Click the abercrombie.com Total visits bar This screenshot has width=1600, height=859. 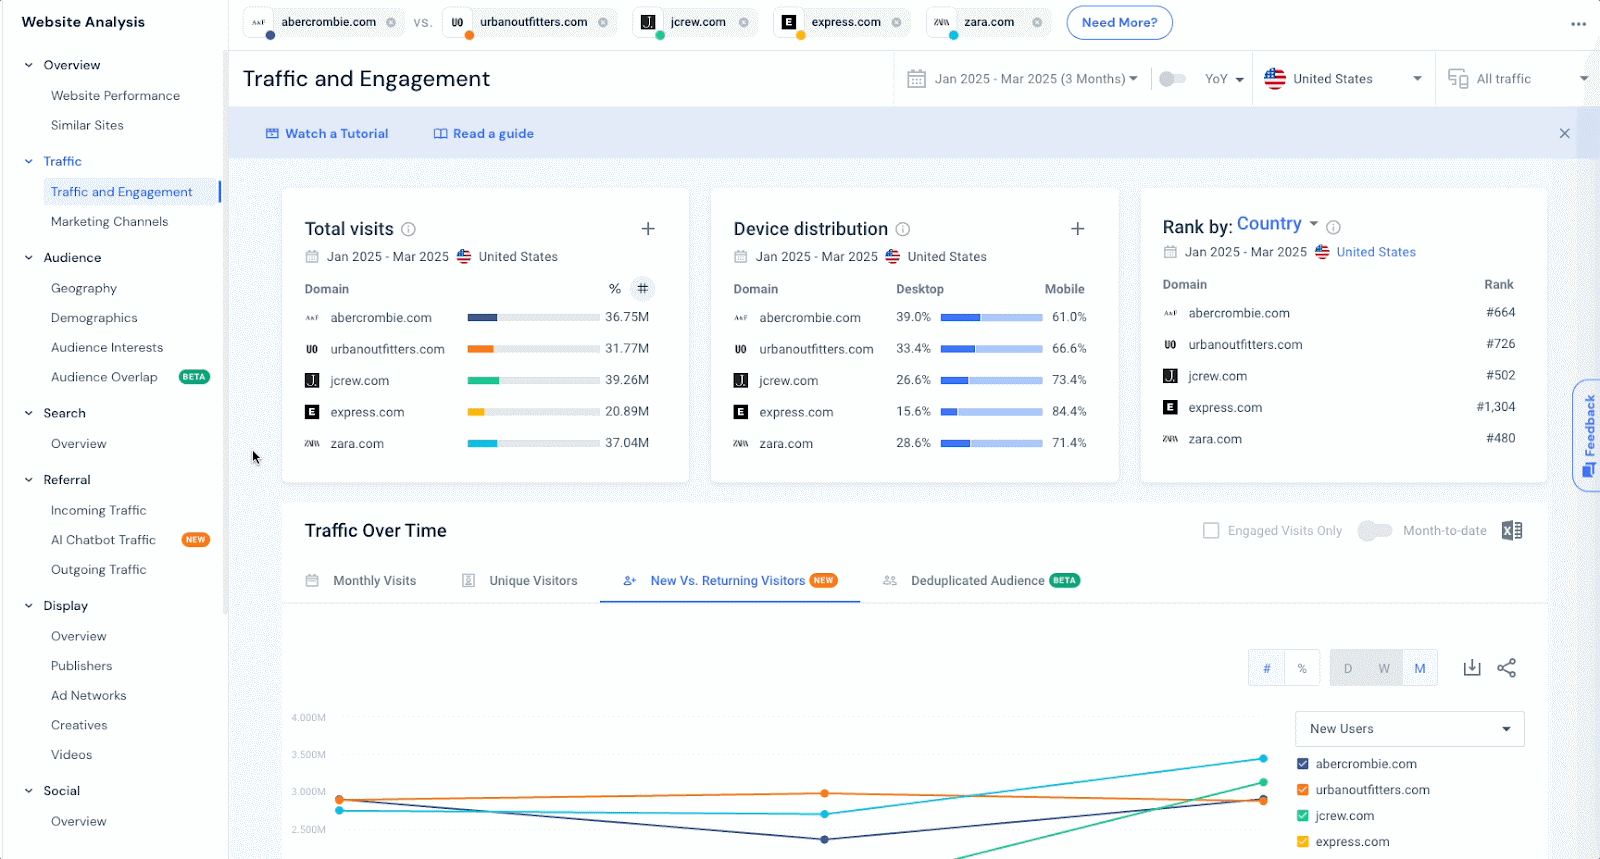pyautogui.click(x=533, y=318)
